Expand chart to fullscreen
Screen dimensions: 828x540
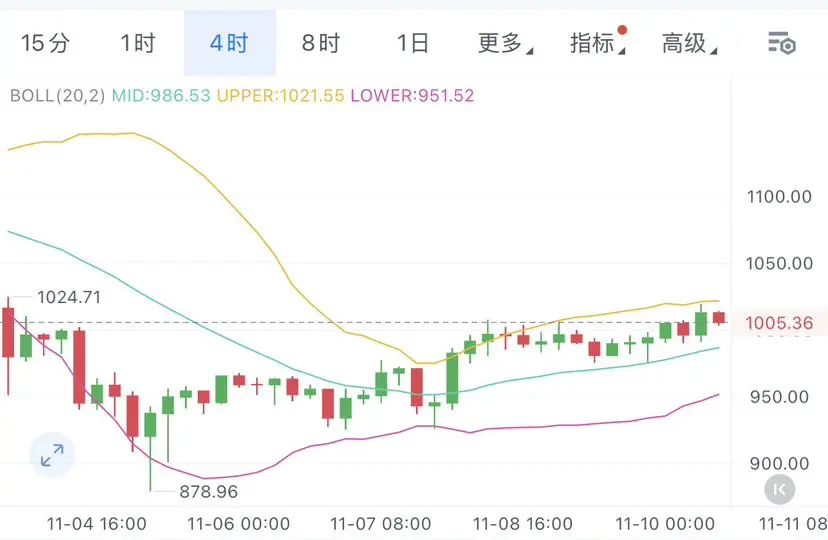coord(52,454)
